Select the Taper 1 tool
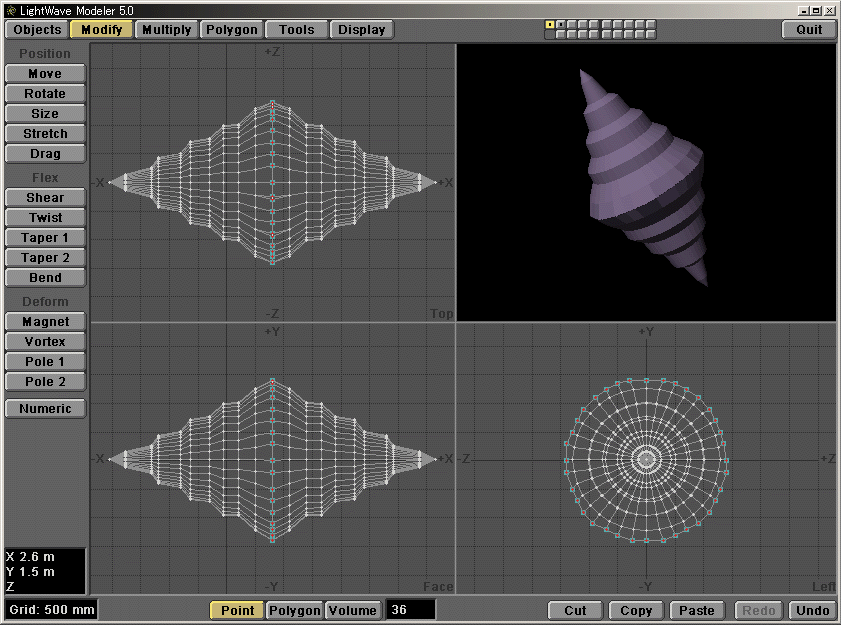841x625 pixels. (x=44, y=237)
